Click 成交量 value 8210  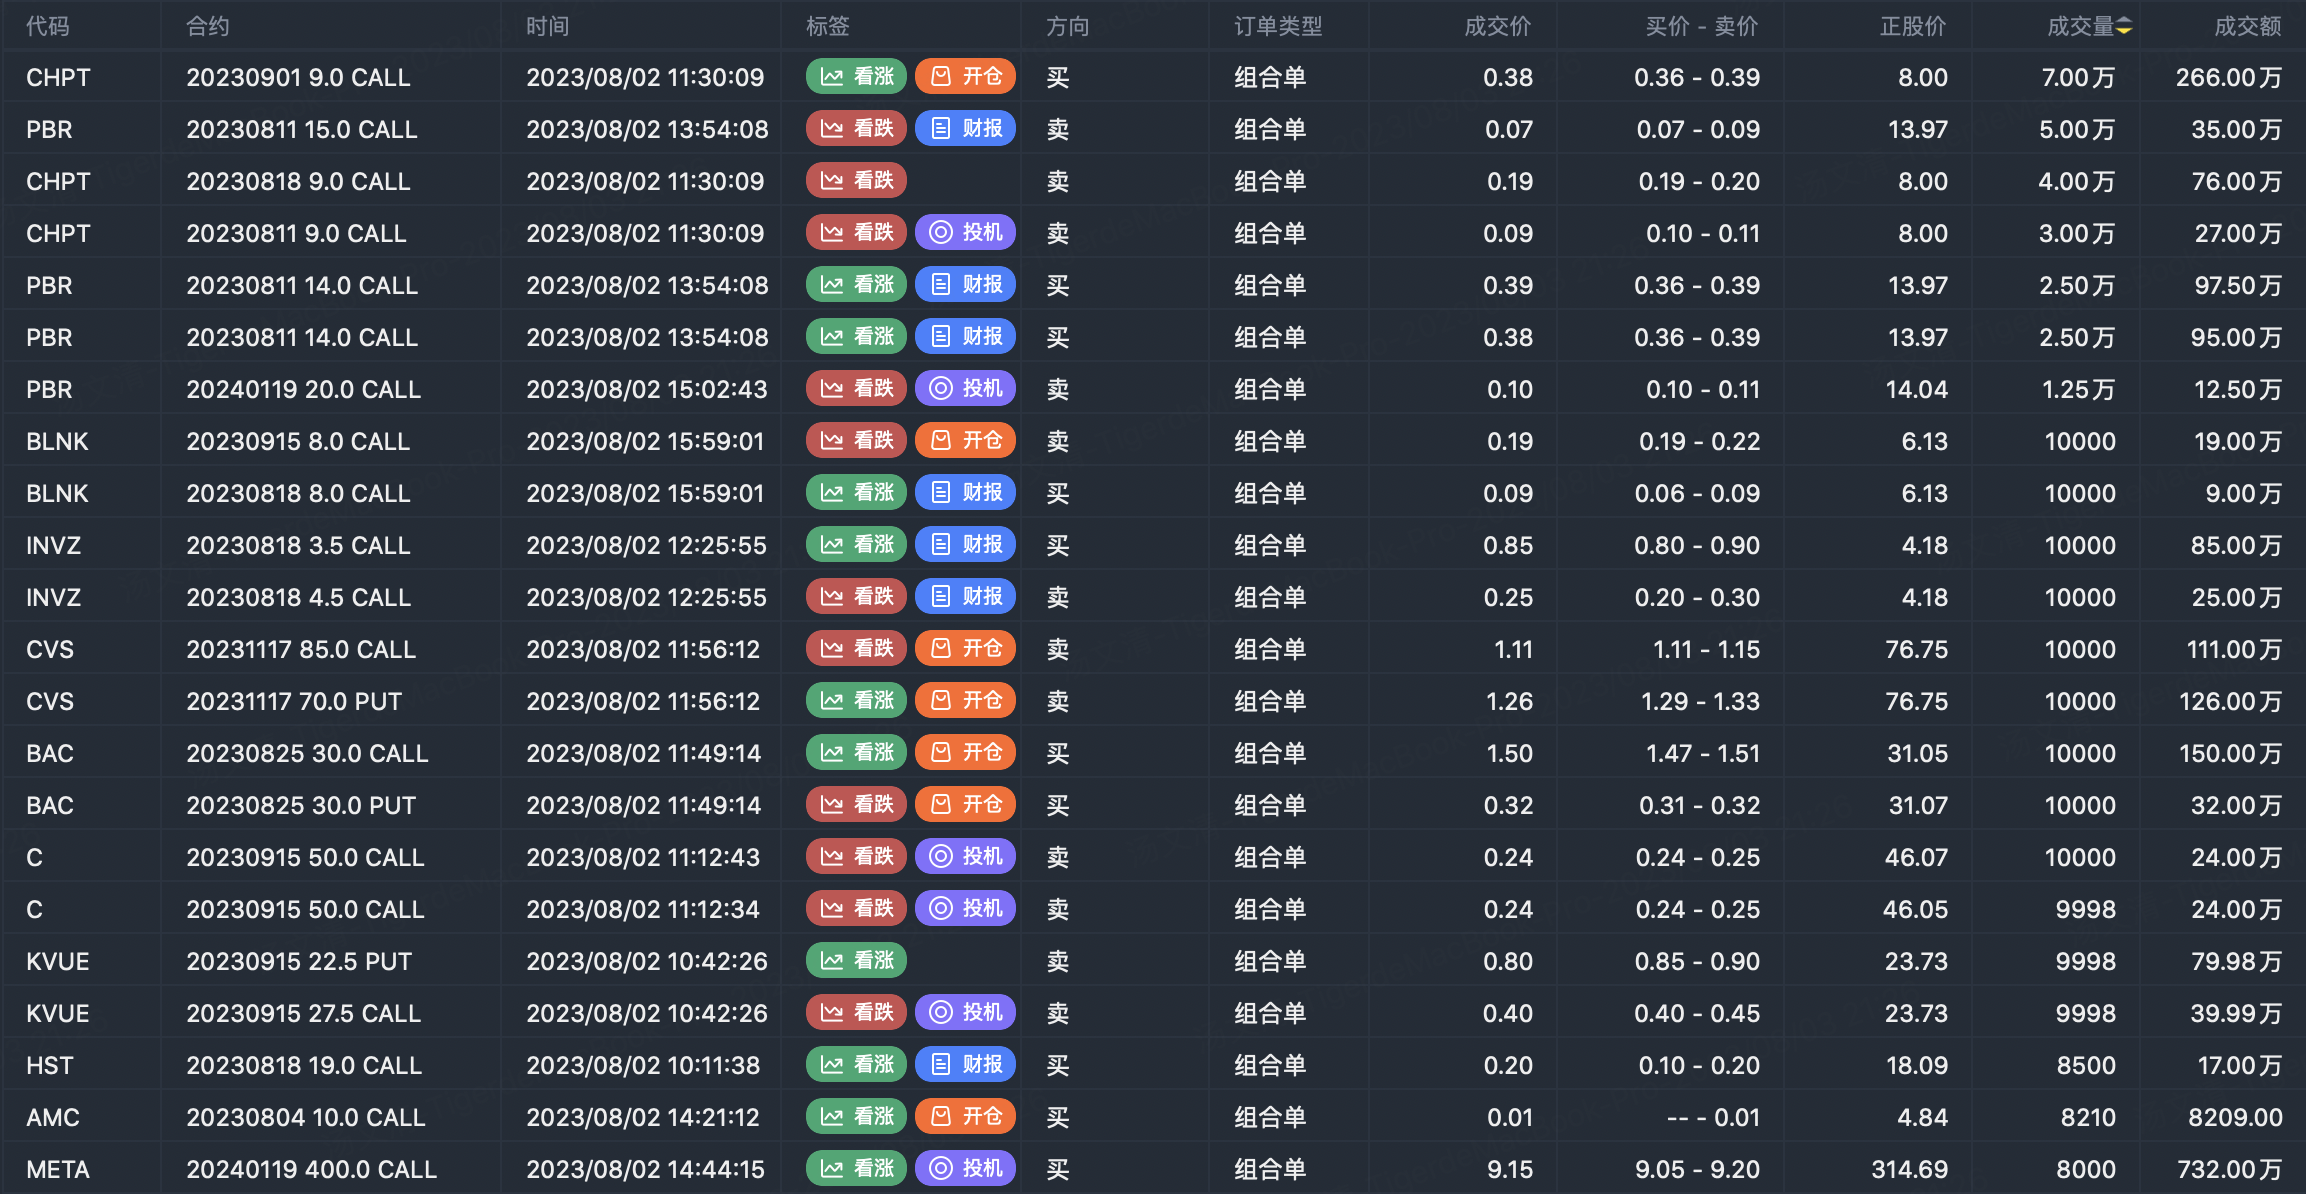coord(2088,1117)
